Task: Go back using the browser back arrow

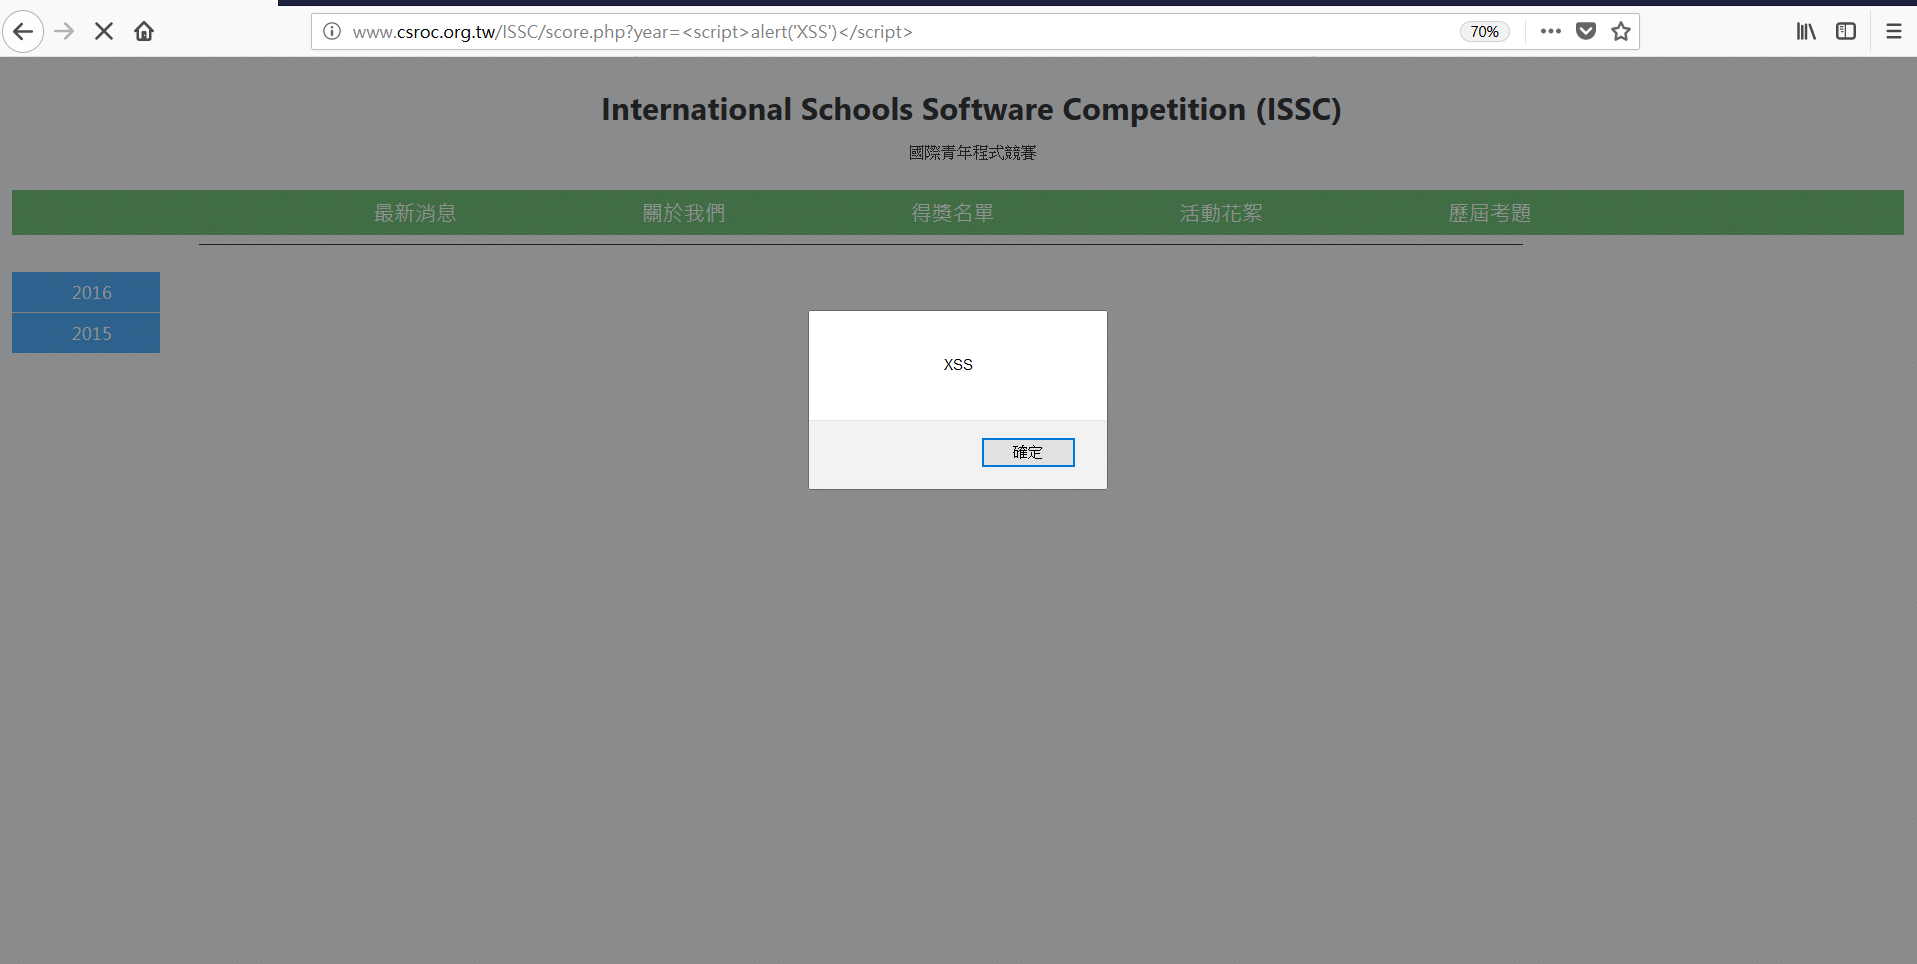Action: (23, 31)
